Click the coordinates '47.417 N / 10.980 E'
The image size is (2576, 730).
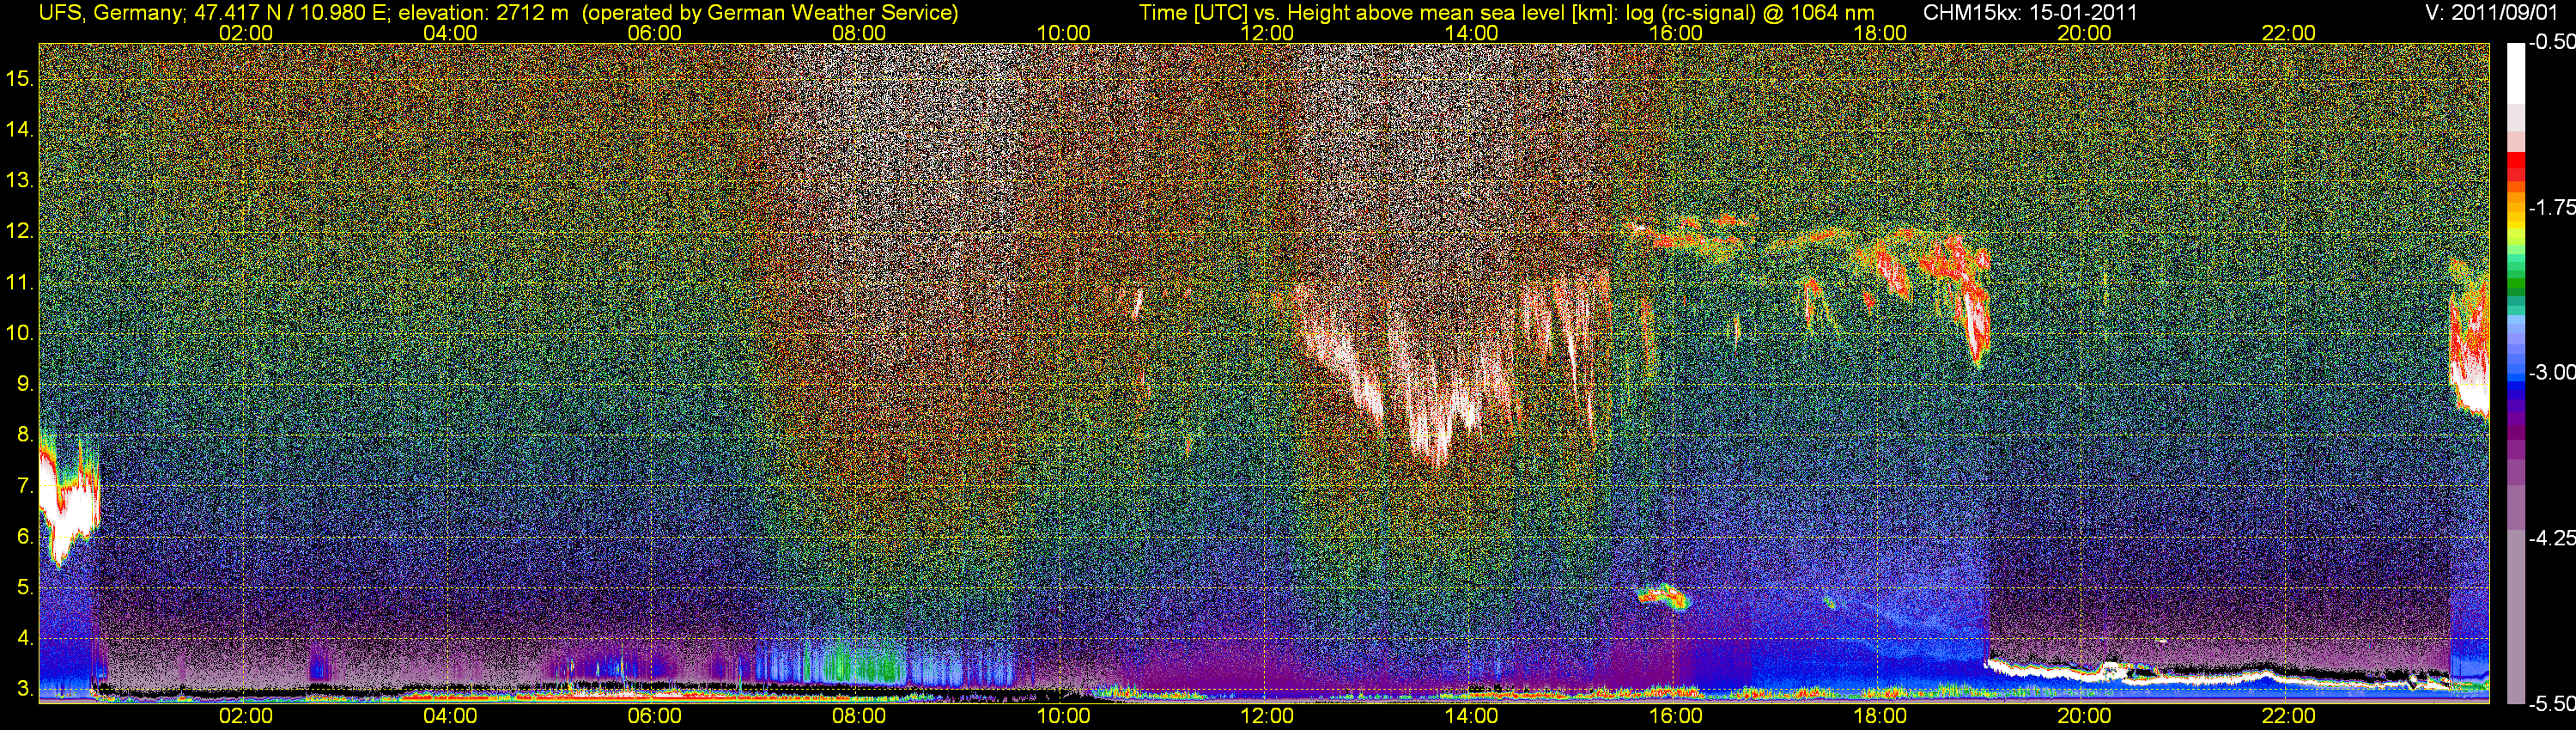(x=291, y=12)
